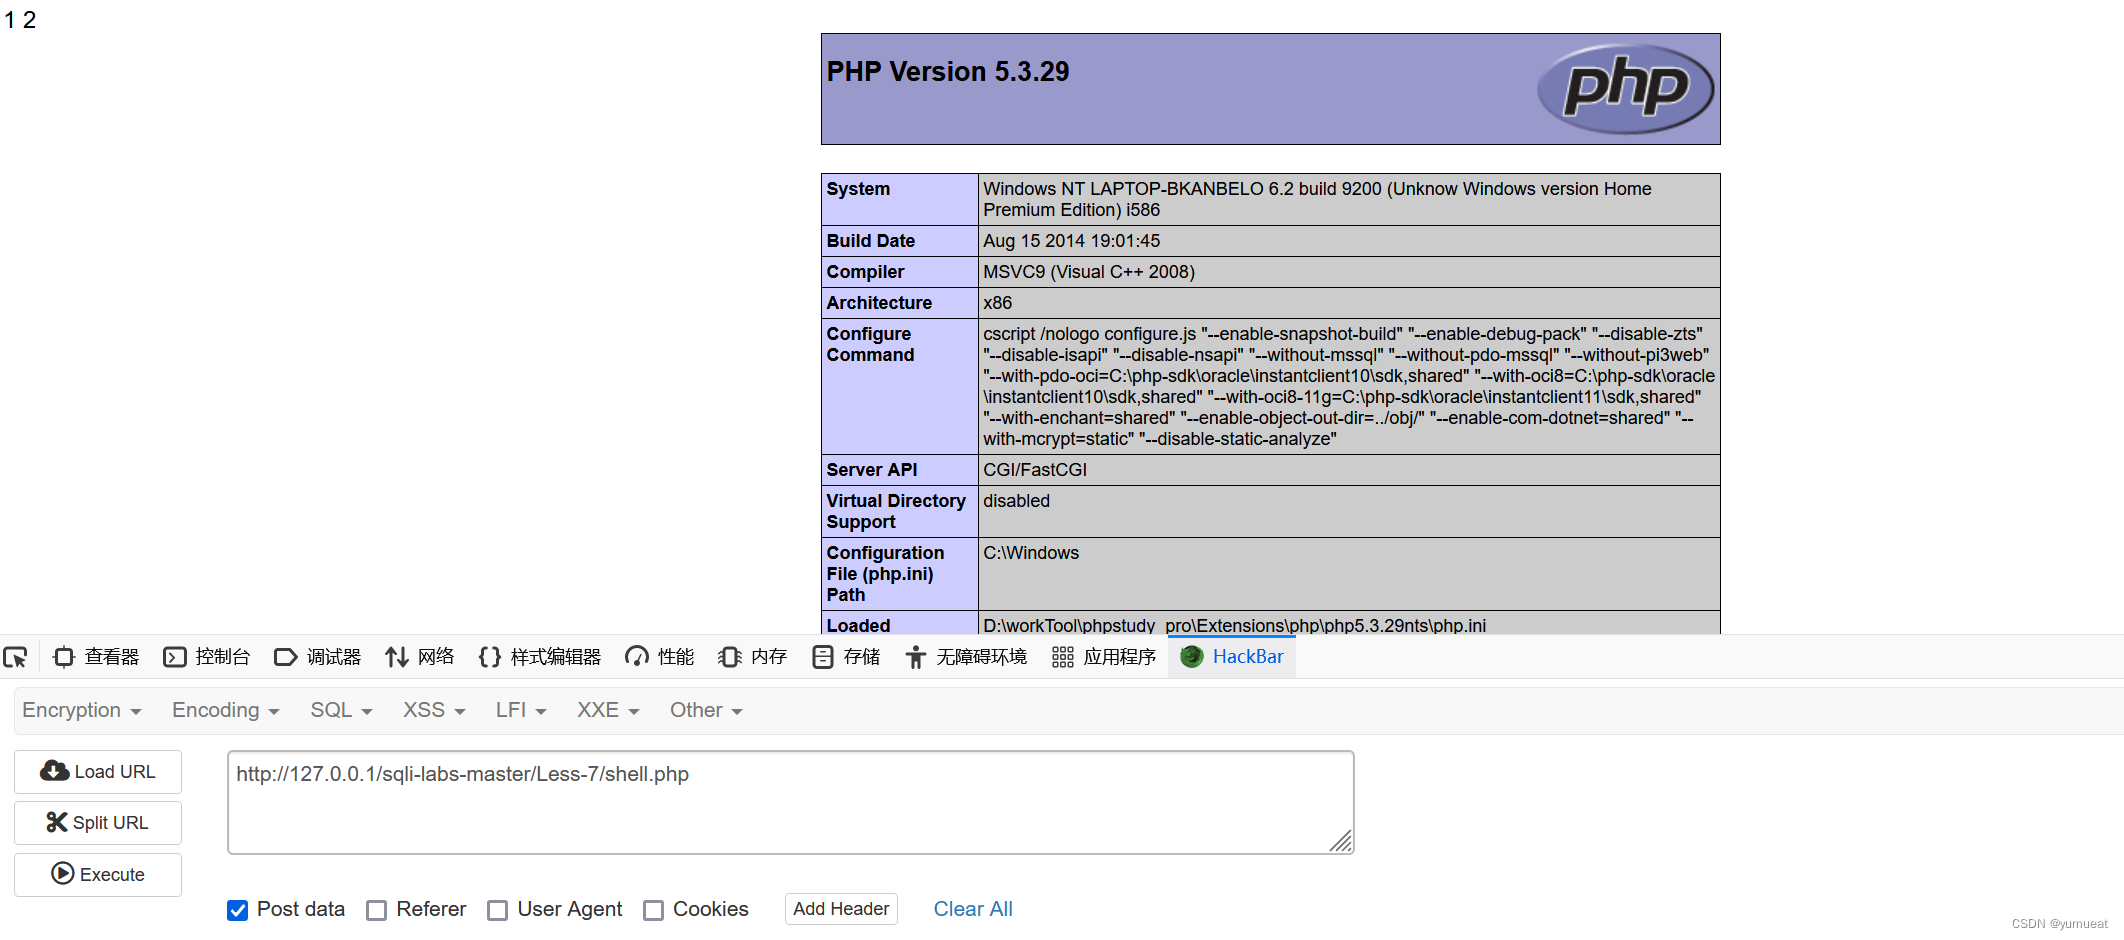2124x940 pixels.
Task: Open the 存储 storage inspector
Action: click(846, 657)
